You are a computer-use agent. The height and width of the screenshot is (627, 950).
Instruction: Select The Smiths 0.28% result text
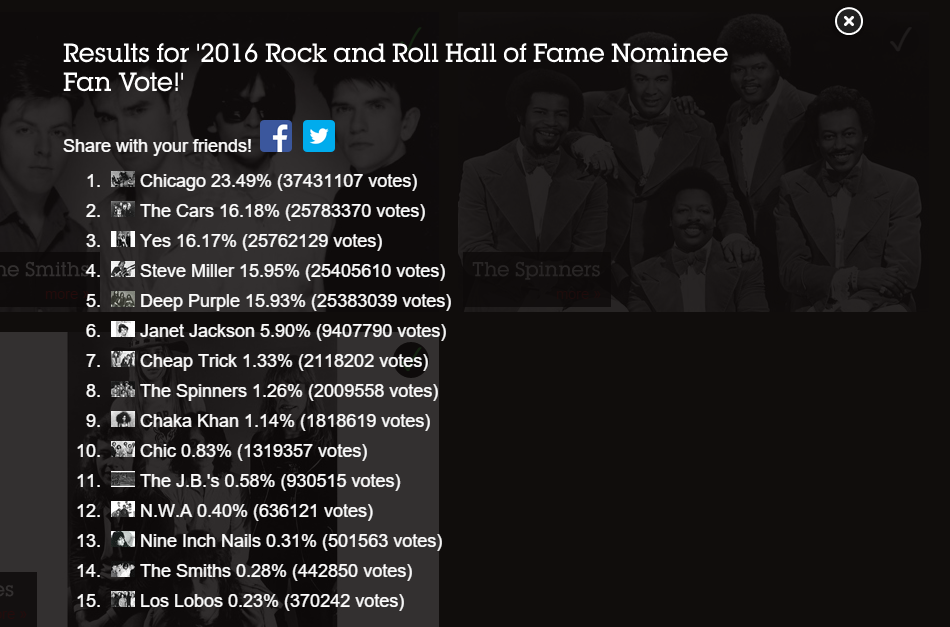(276, 571)
